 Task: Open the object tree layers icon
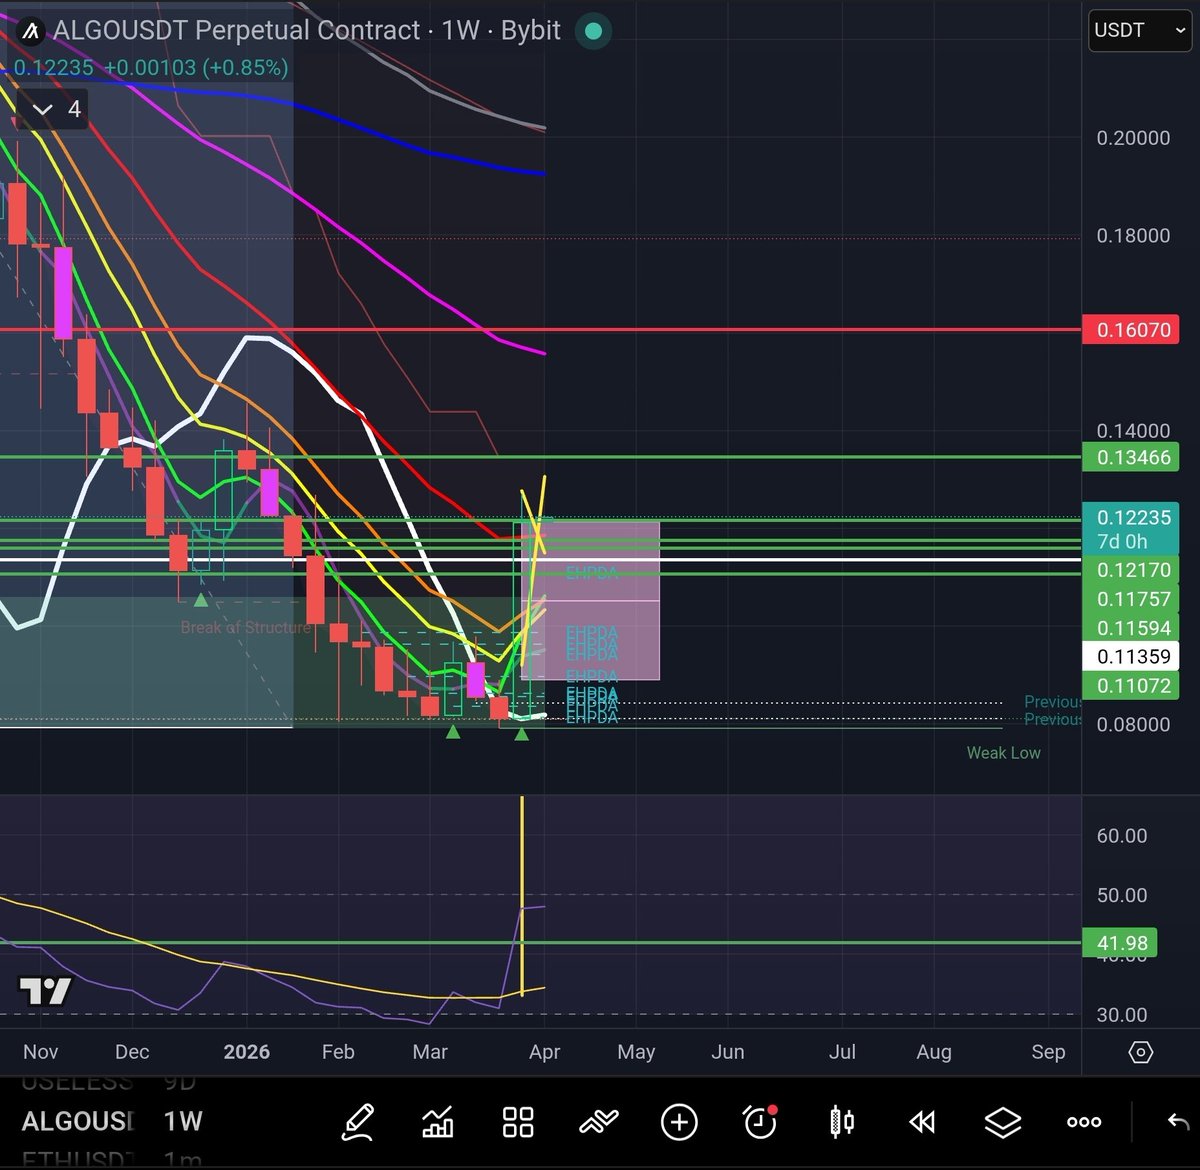[x=1003, y=1122]
